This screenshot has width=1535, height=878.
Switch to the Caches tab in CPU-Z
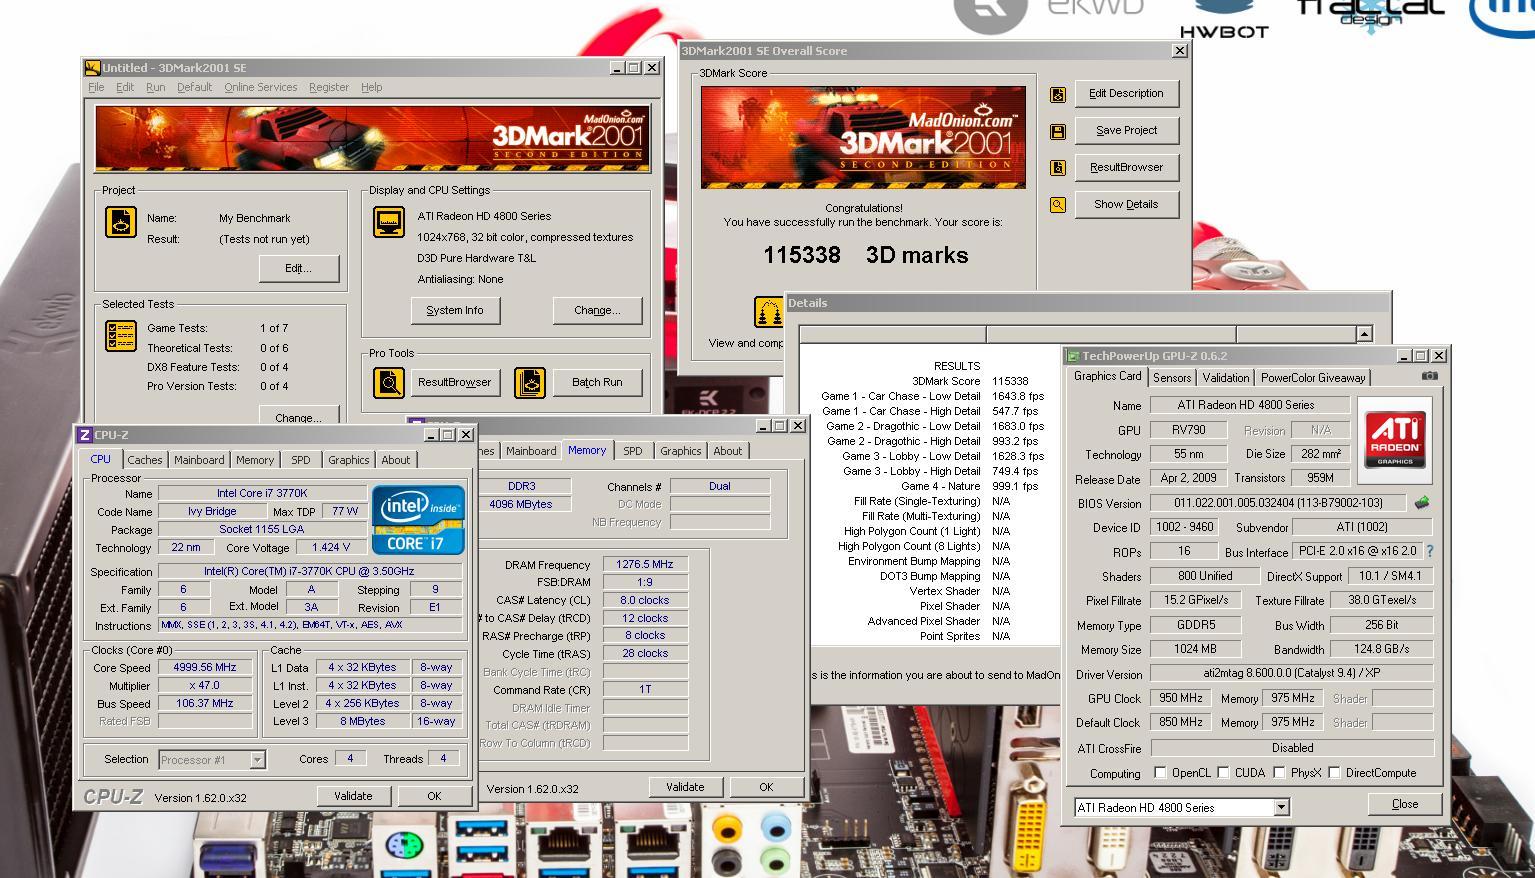coord(144,460)
